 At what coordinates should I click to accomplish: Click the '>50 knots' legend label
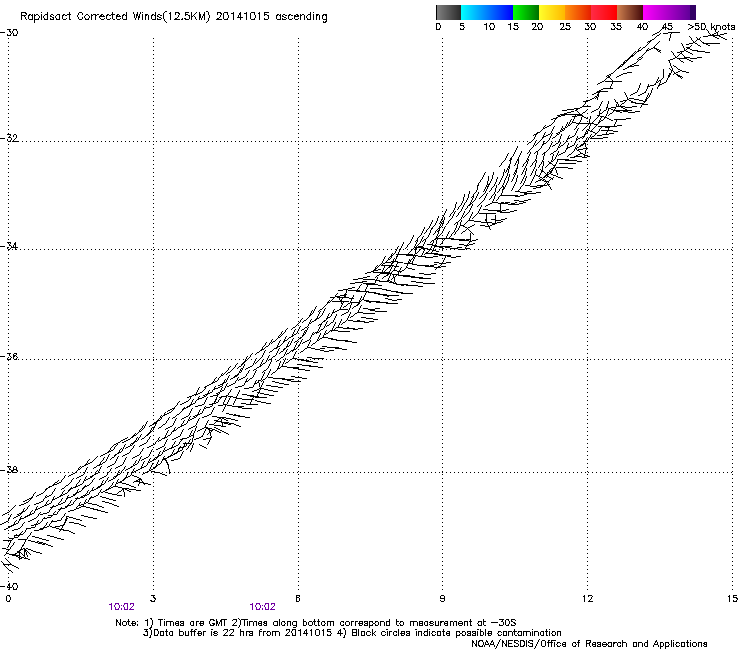point(711,27)
